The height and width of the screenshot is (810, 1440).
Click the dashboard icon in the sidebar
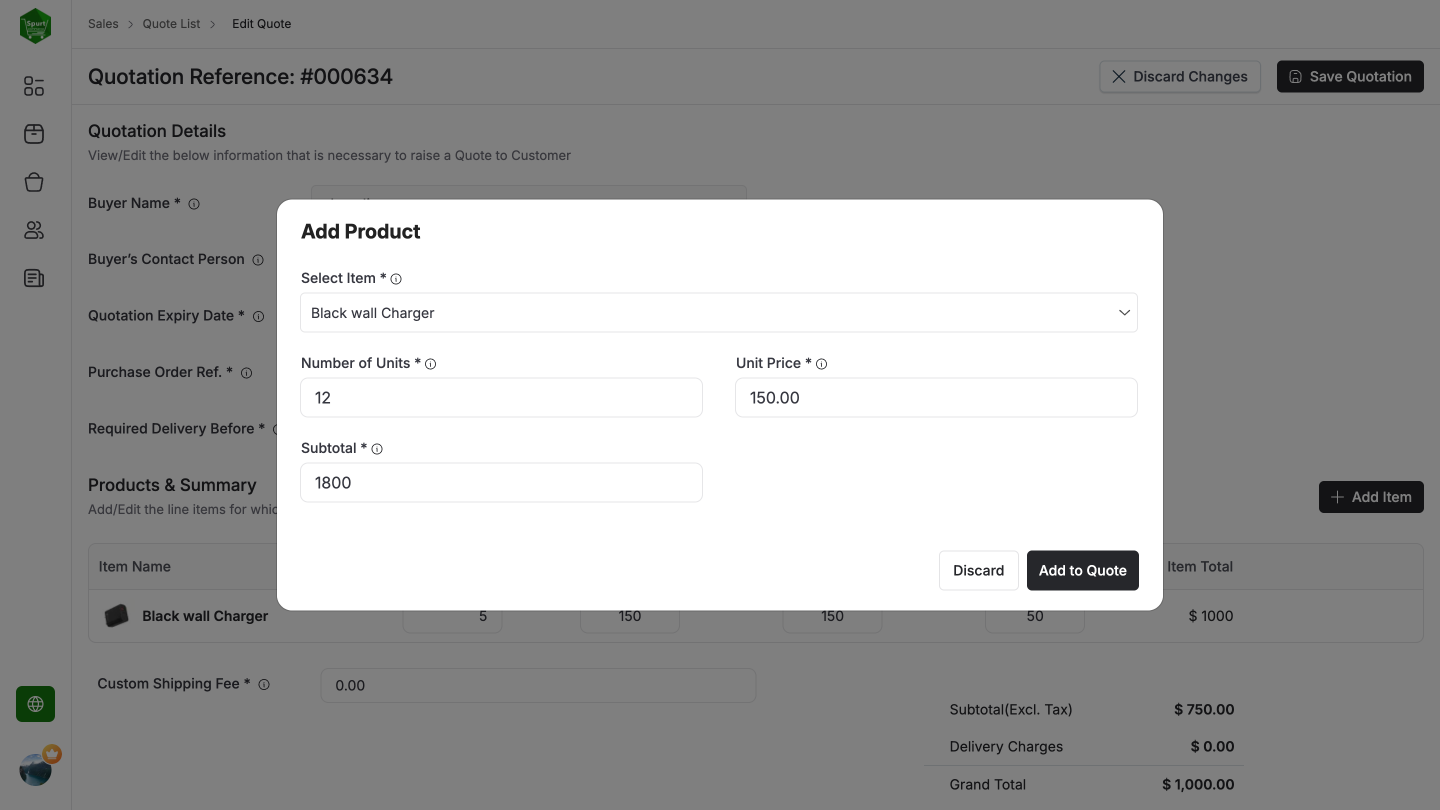pos(34,87)
